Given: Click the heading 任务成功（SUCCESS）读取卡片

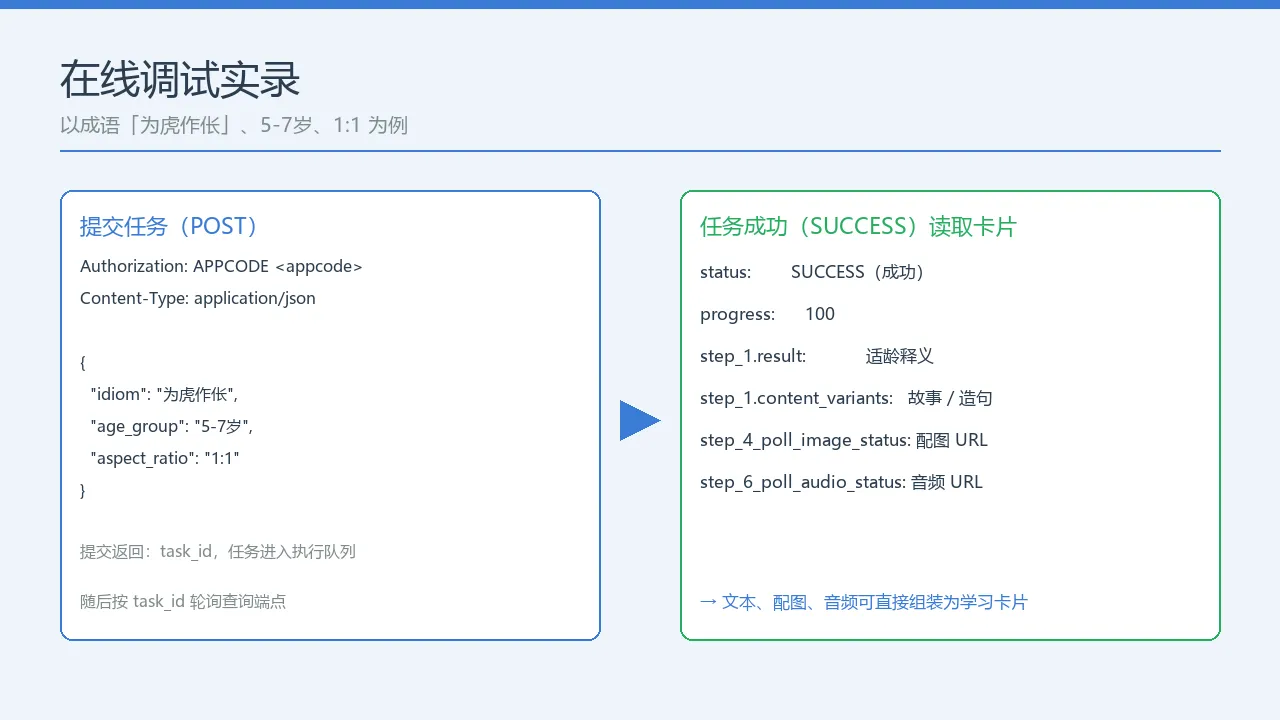Looking at the screenshot, I should pyautogui.click(x=858, y=227).
